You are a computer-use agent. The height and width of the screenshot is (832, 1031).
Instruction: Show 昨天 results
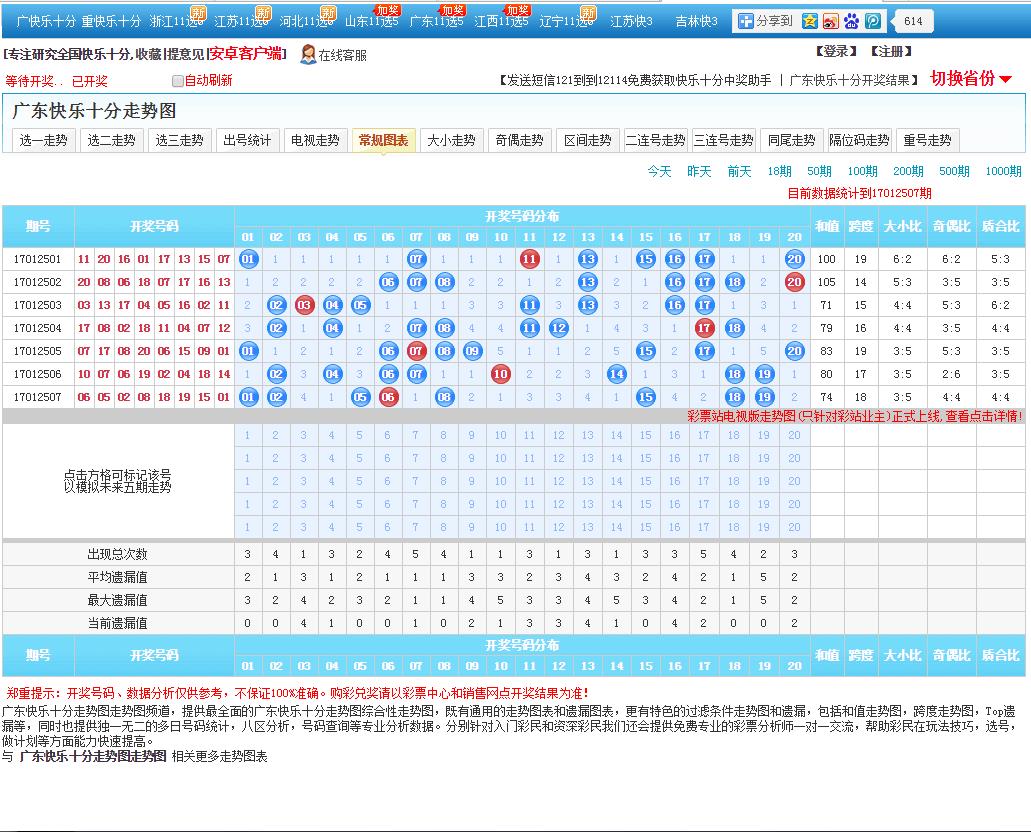click(699, 171)
